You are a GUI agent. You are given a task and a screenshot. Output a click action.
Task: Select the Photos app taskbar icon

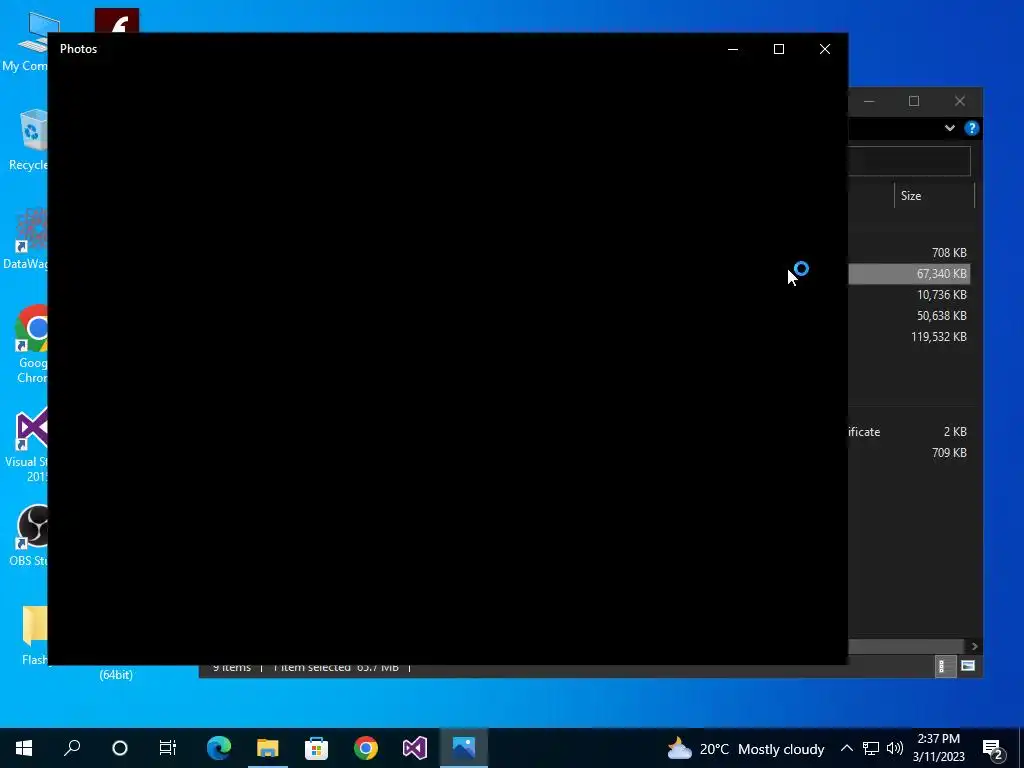[464, 748]
